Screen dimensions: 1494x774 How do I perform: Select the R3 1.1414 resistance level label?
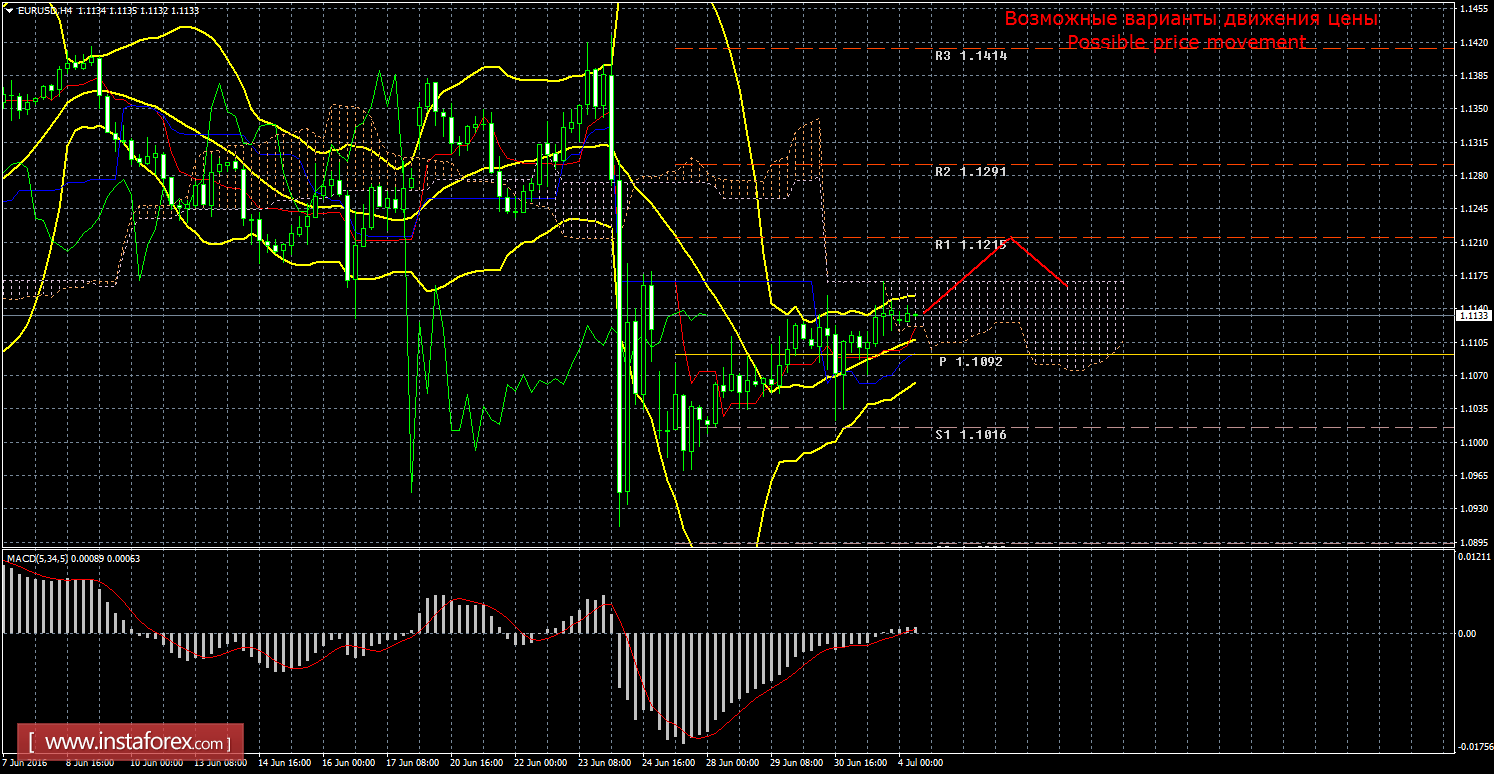point(970,57)
